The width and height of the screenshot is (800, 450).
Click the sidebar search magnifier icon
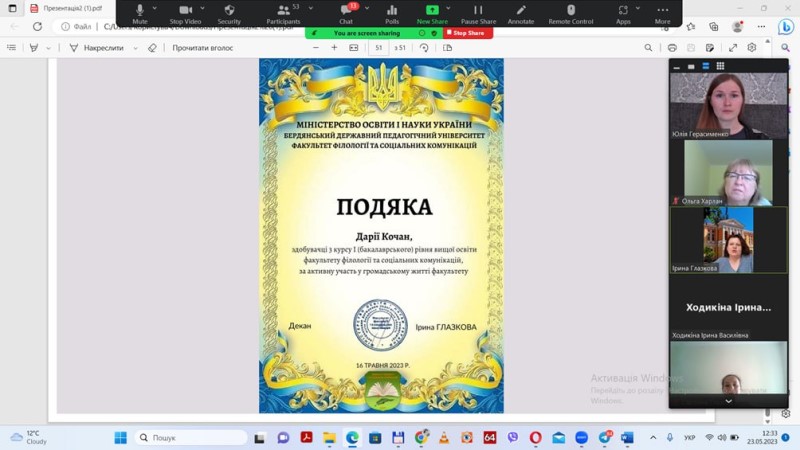[x=785, y=47]
